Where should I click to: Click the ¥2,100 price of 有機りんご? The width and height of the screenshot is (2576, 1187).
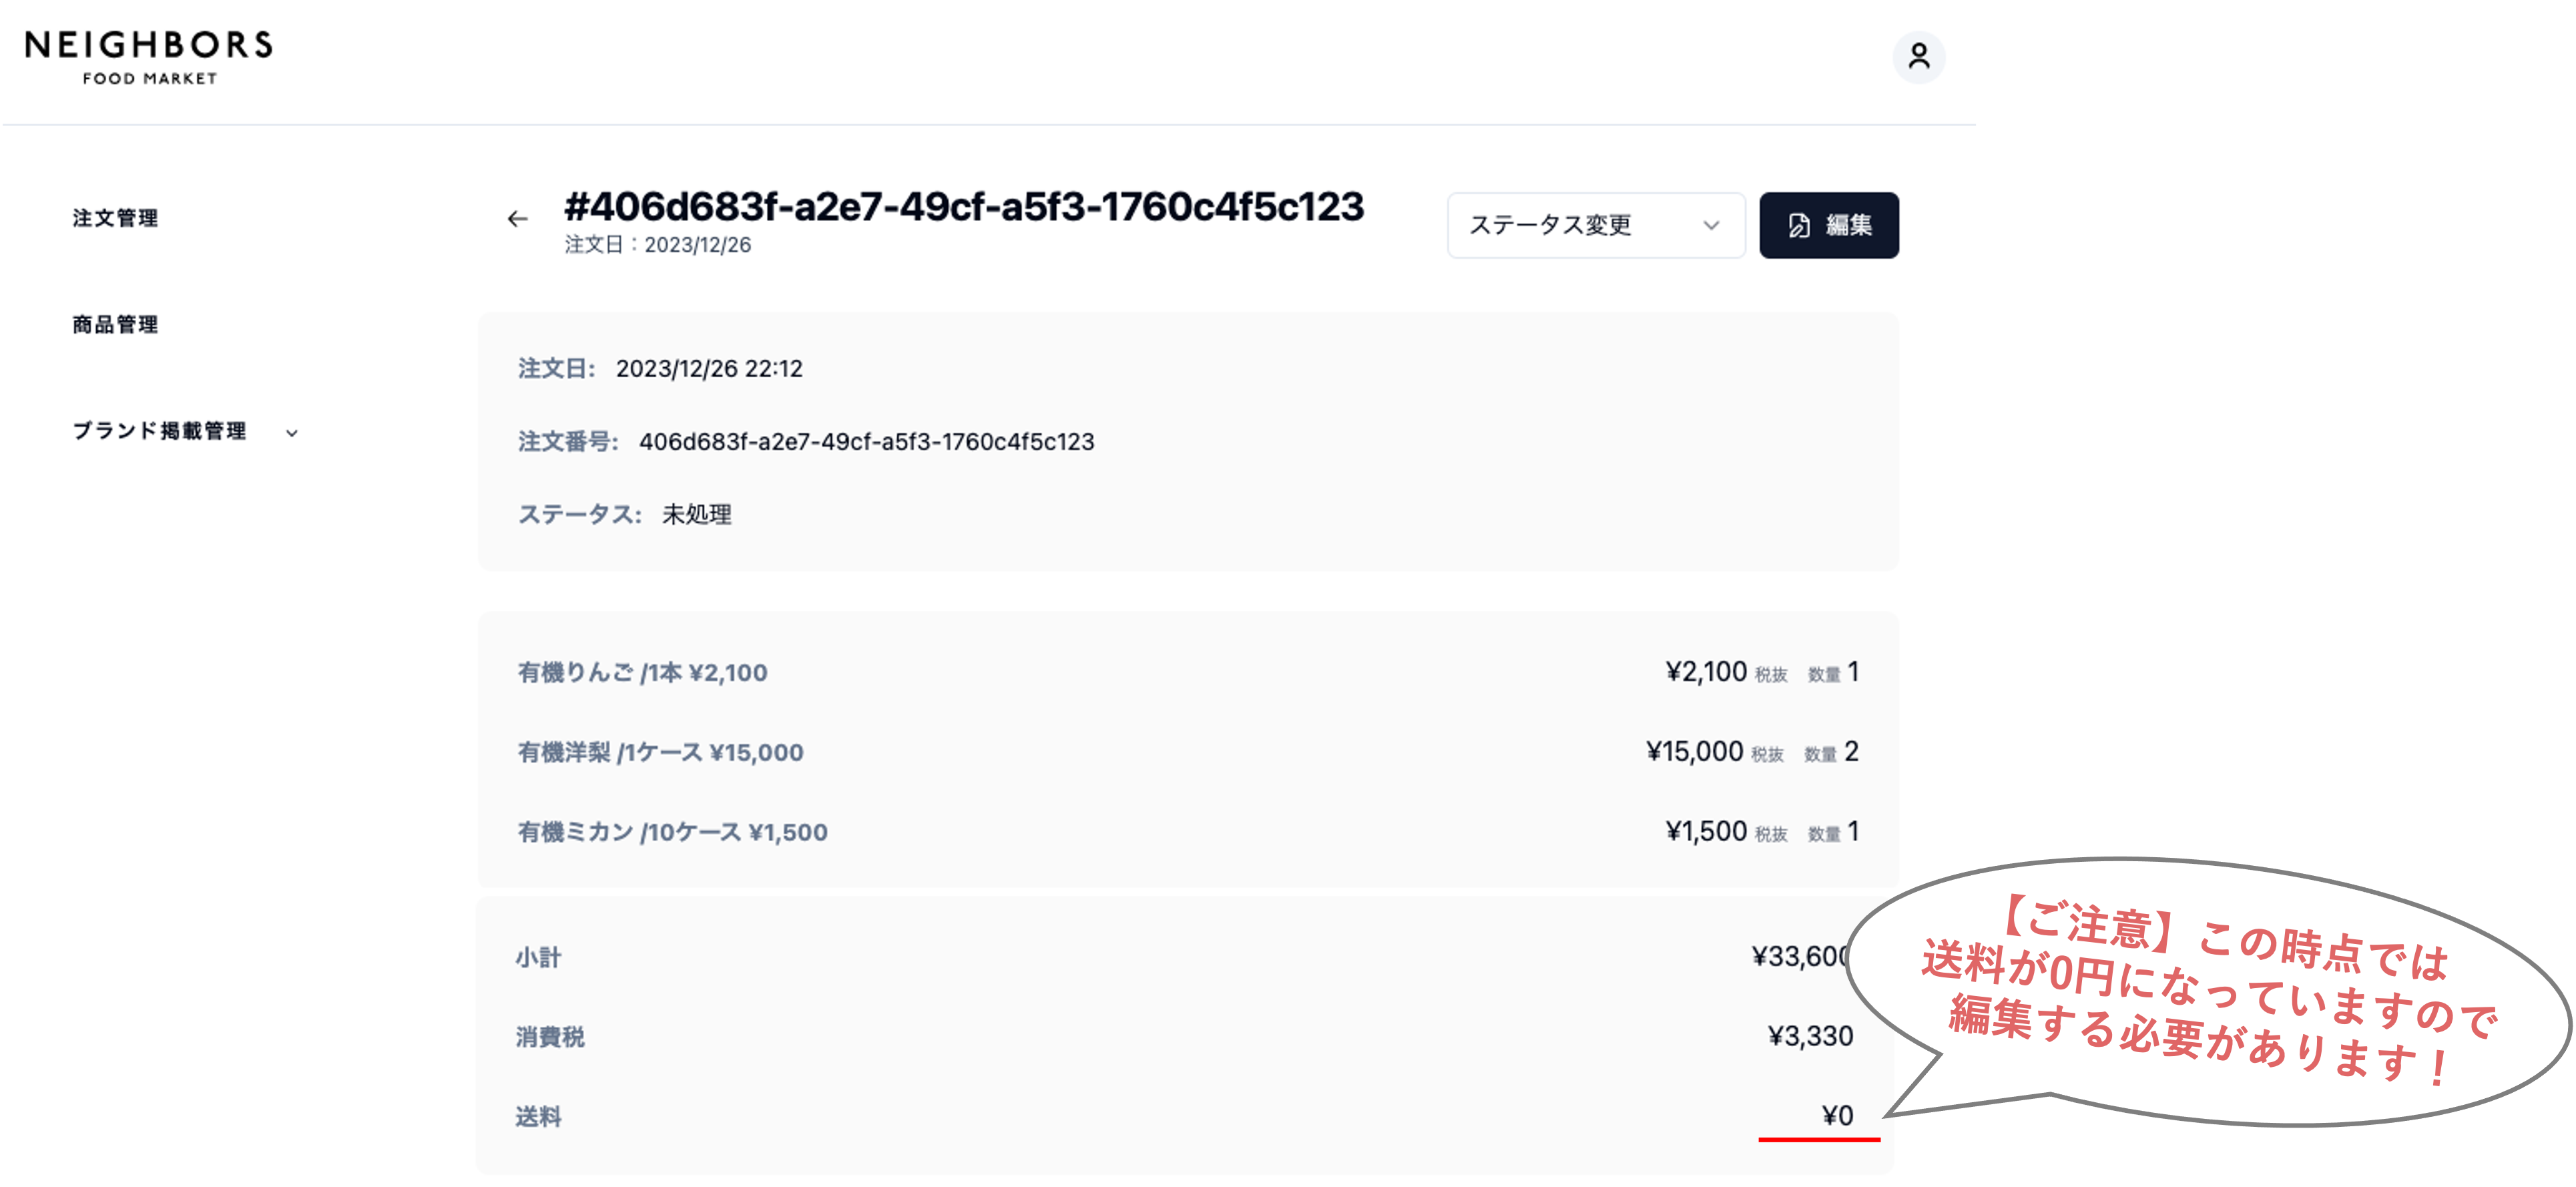[1706, 672]
